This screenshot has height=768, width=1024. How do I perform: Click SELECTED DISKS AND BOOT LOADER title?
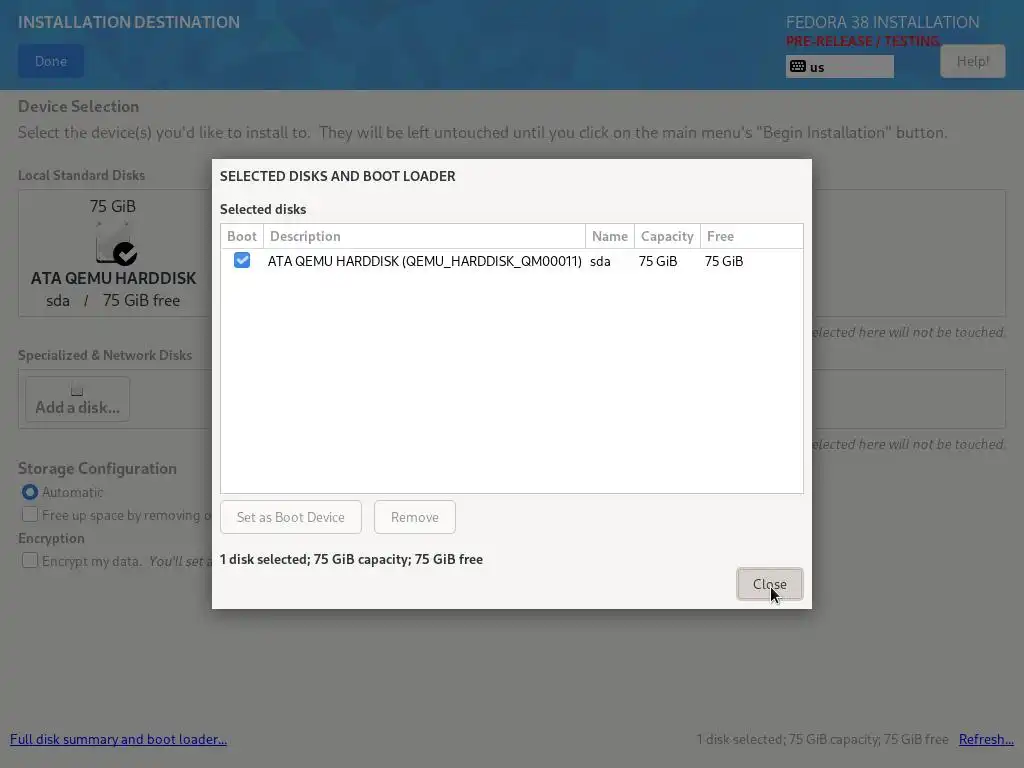click(338, 176)
